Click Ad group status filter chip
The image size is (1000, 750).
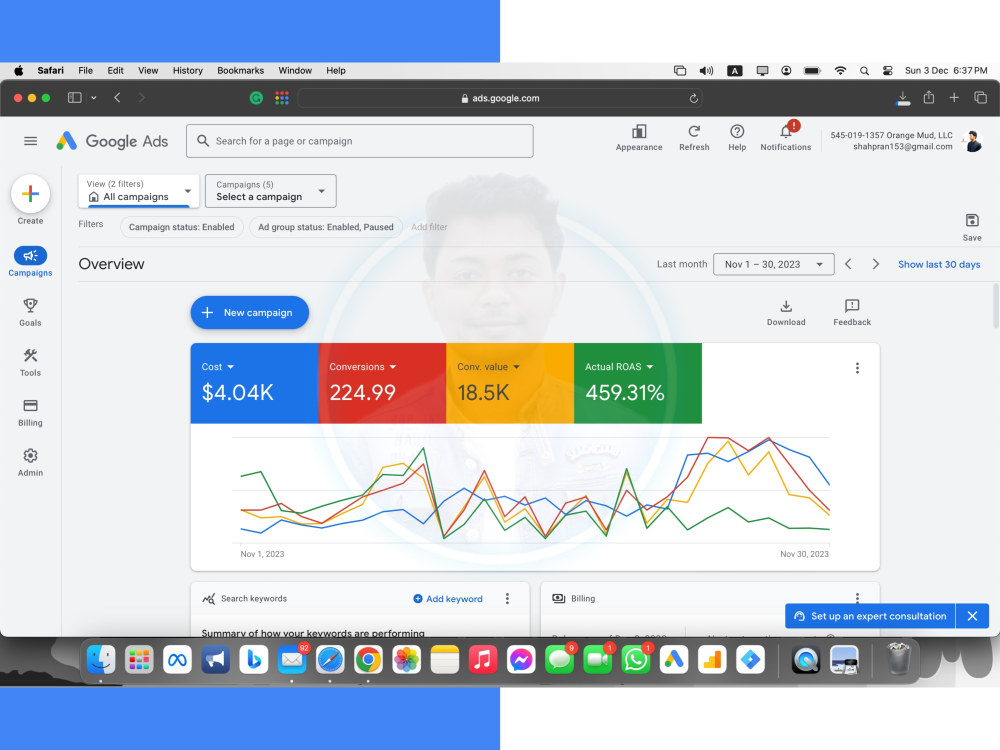(325, 227)
